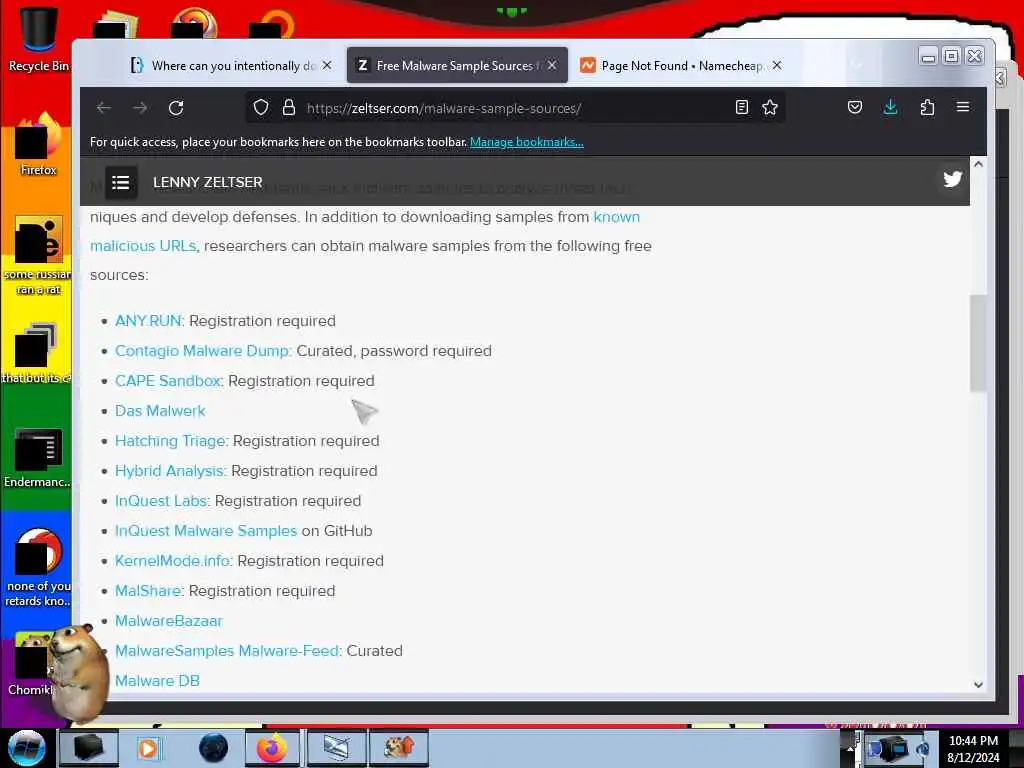Open the MalShare link
Viewport: 1024px width, 768px height.
[148, 591]
